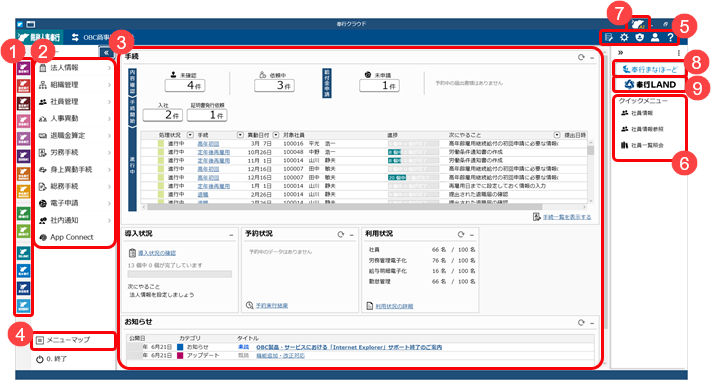Viewport: 711px width, 380px height.
Task: Click the 依頼中 3件 count button
Action: [x=274, y=85]
